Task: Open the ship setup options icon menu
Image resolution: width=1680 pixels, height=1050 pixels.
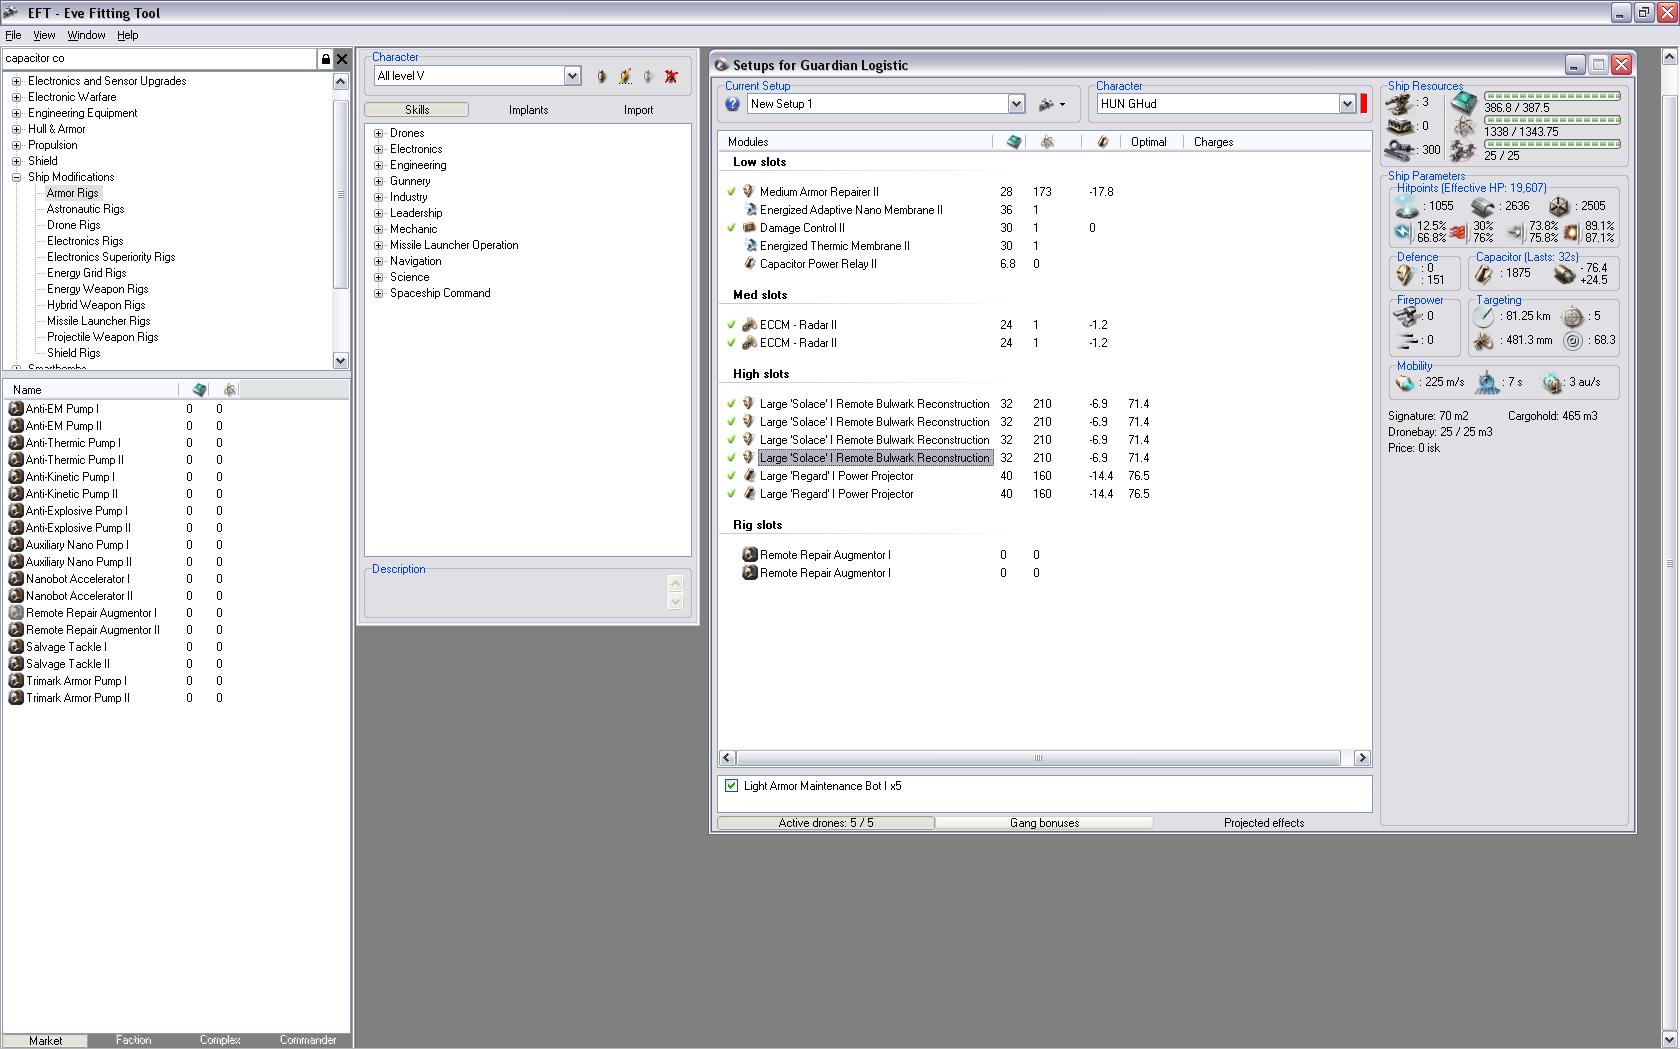Action: 1051,104
